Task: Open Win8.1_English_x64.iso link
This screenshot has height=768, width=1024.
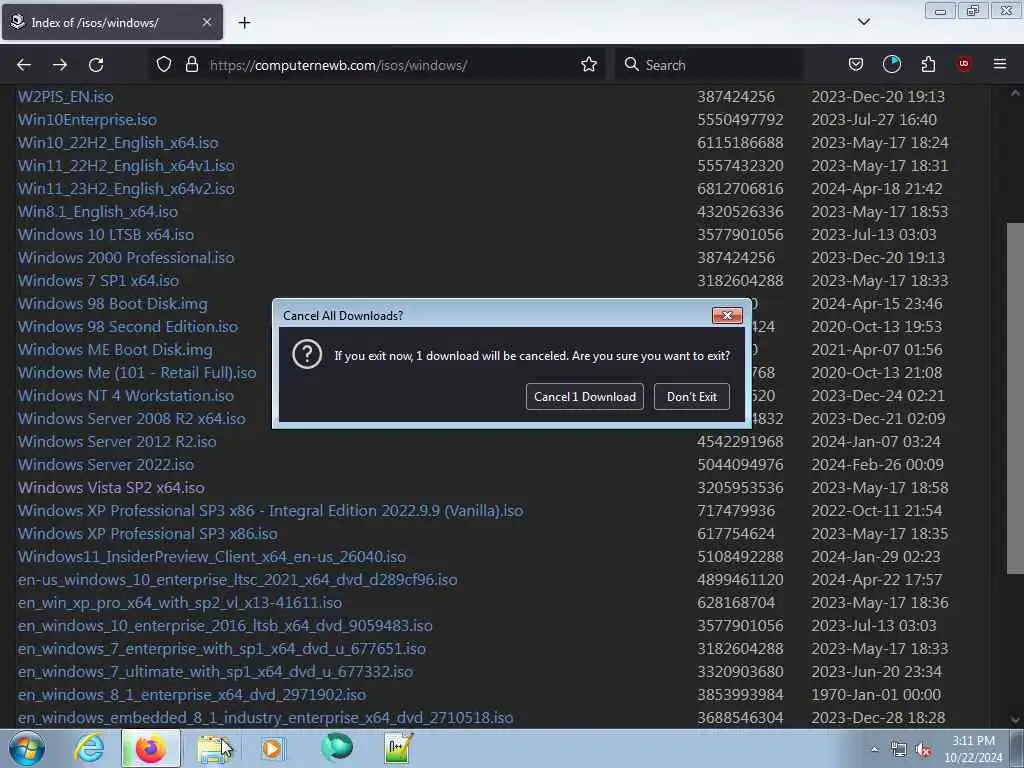Action: pos(97,212)
